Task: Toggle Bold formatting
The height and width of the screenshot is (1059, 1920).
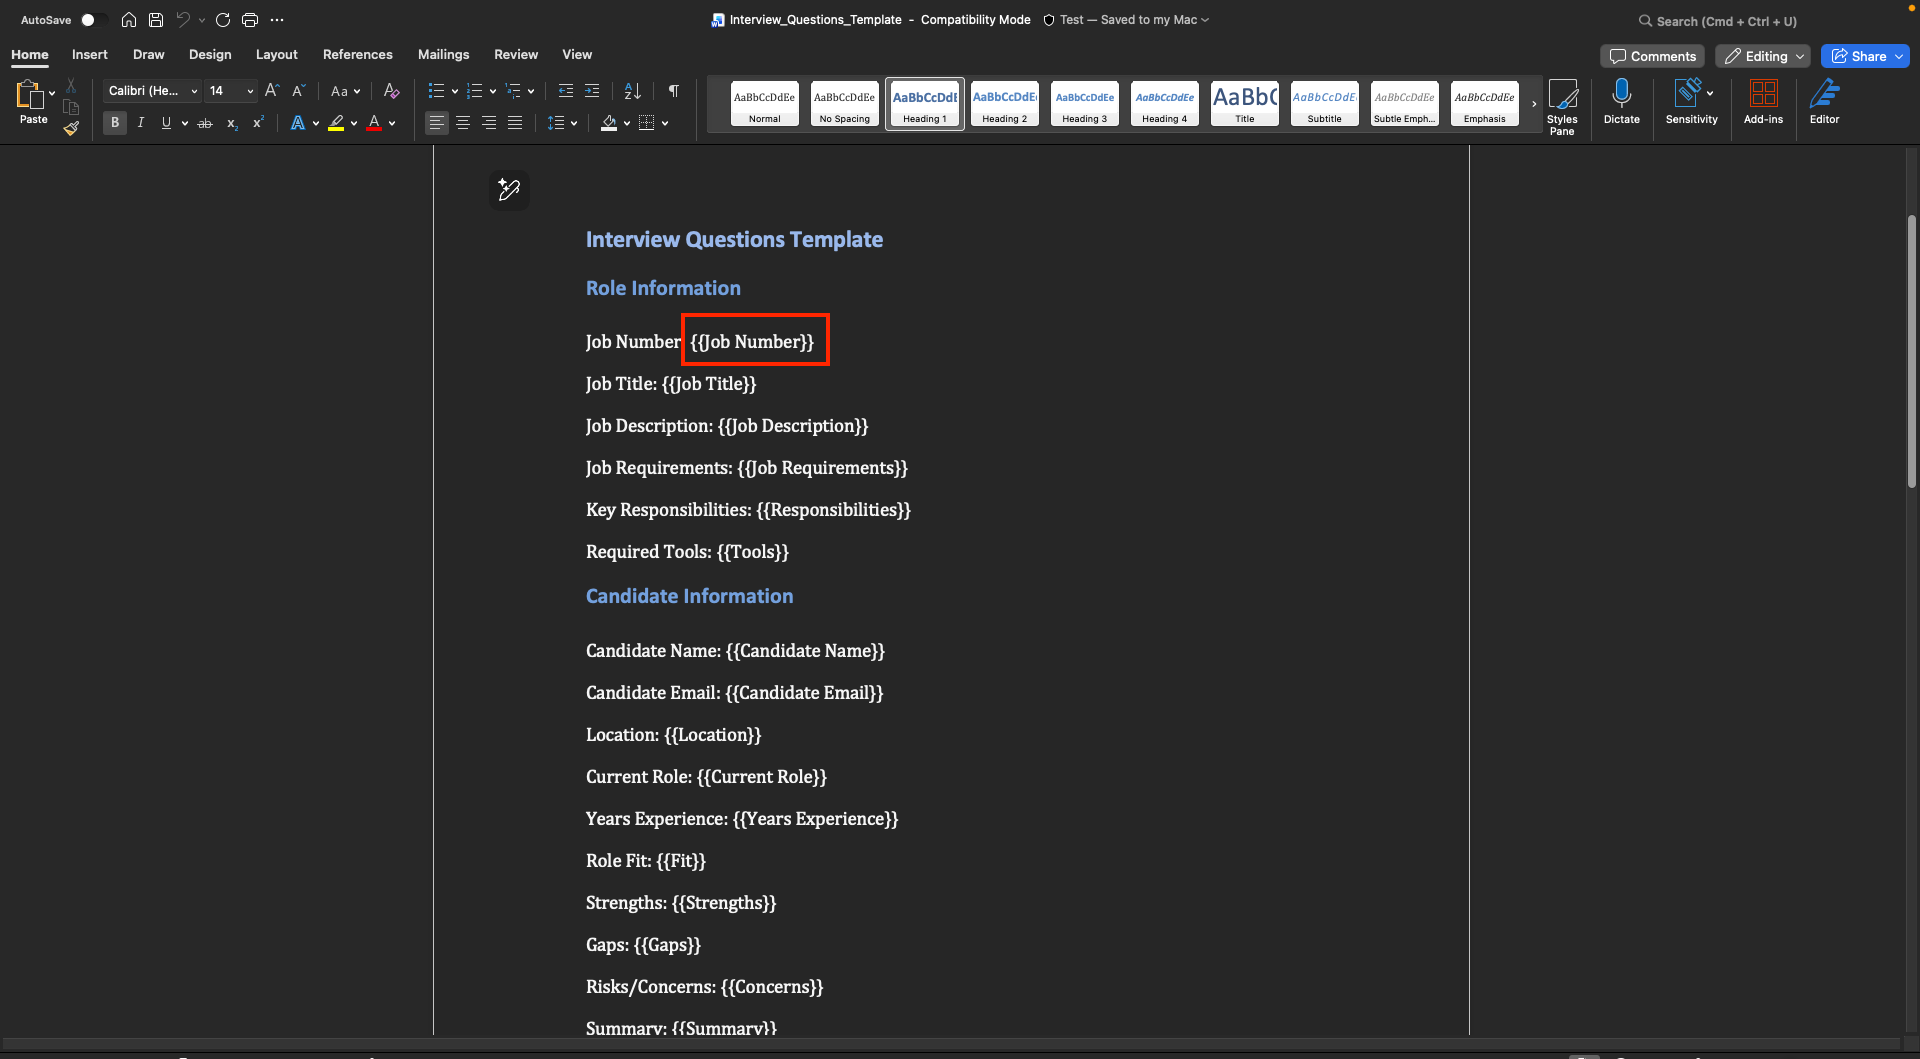Action: tap(115, 123)
